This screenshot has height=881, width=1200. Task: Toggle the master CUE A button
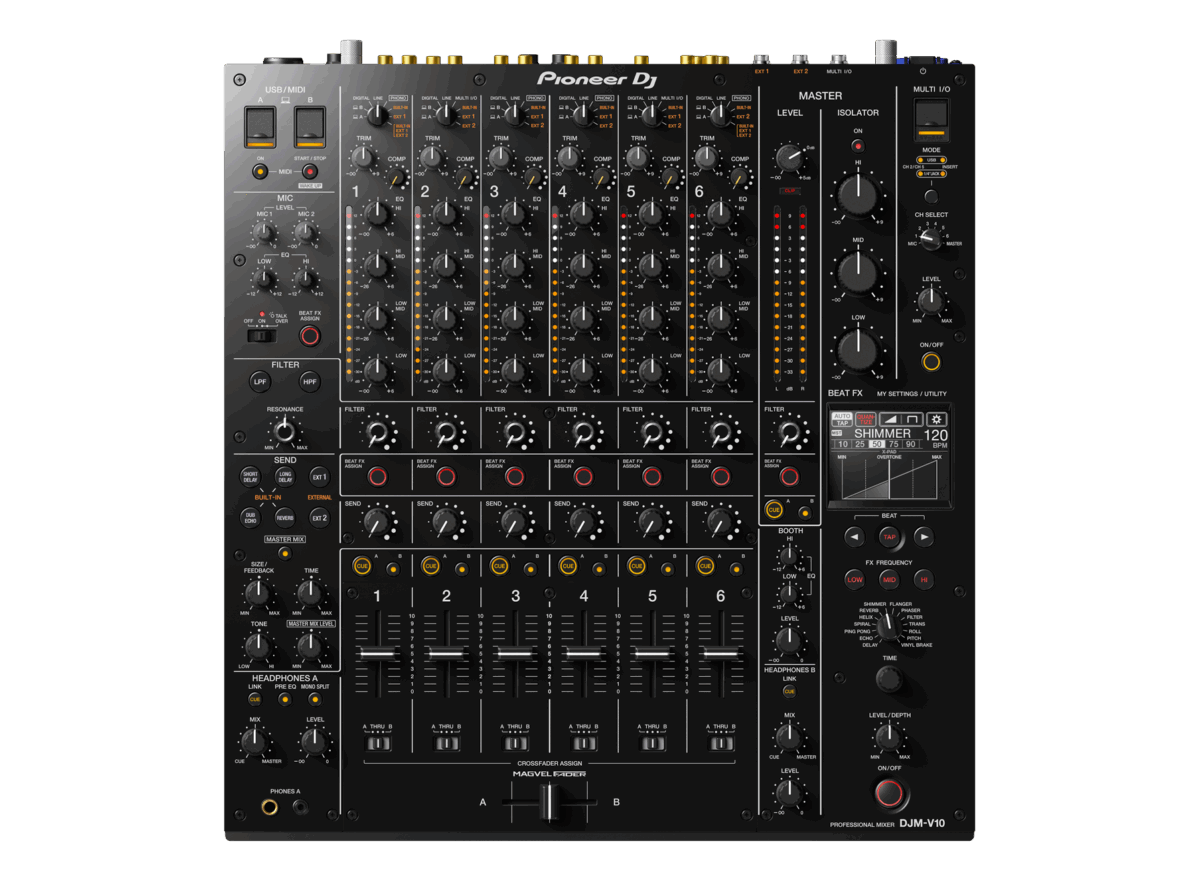click(774, 509)
